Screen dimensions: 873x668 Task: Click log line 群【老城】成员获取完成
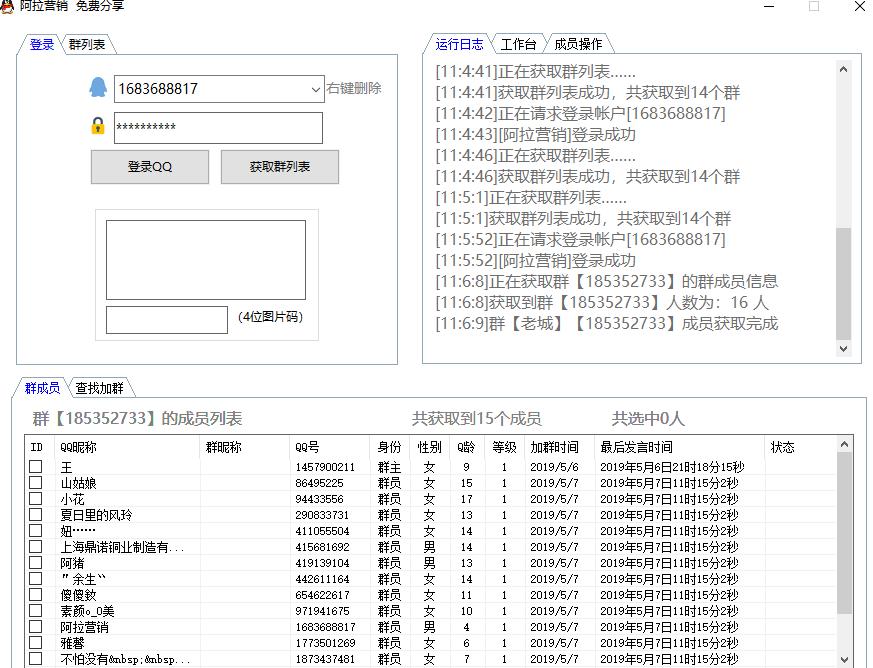[x=607, y=323]
